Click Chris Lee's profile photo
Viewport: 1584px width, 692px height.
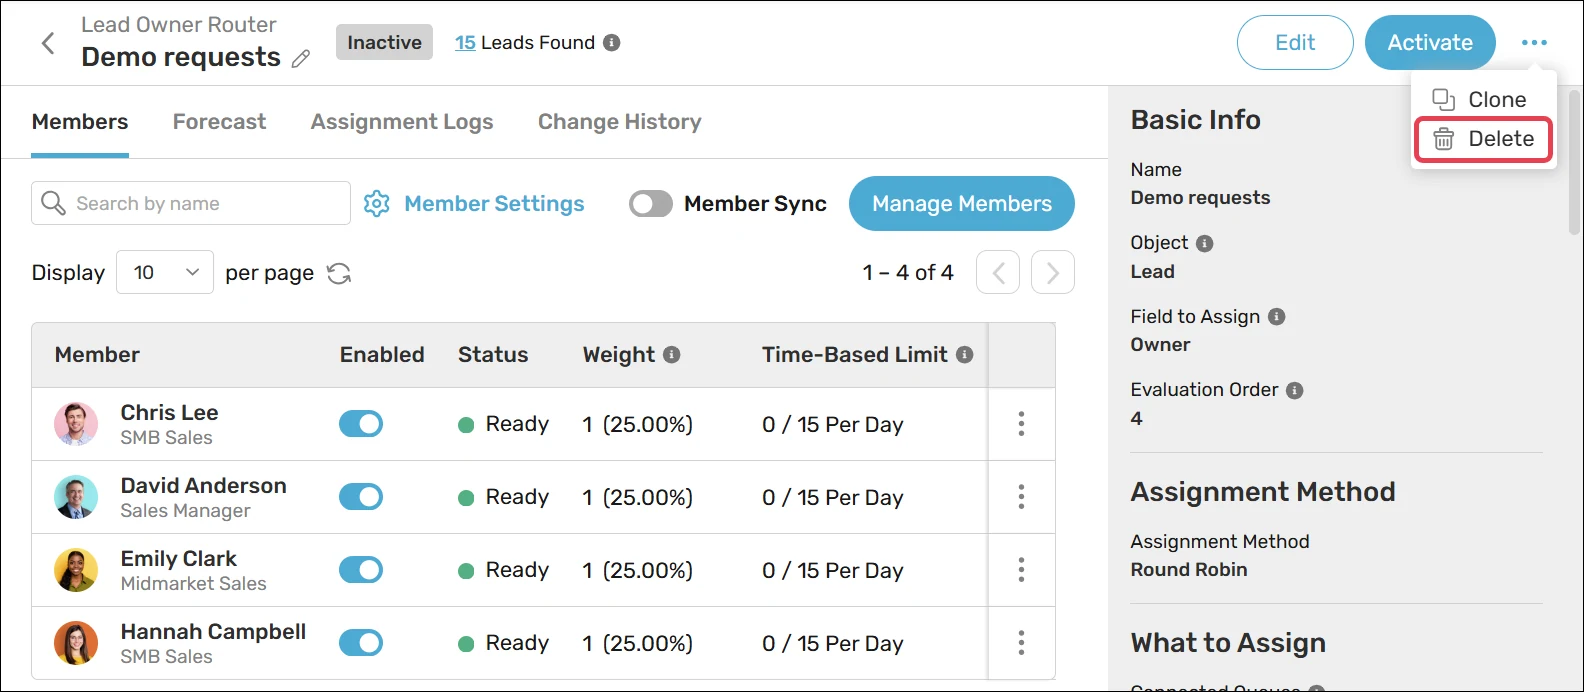click(76, 424)
